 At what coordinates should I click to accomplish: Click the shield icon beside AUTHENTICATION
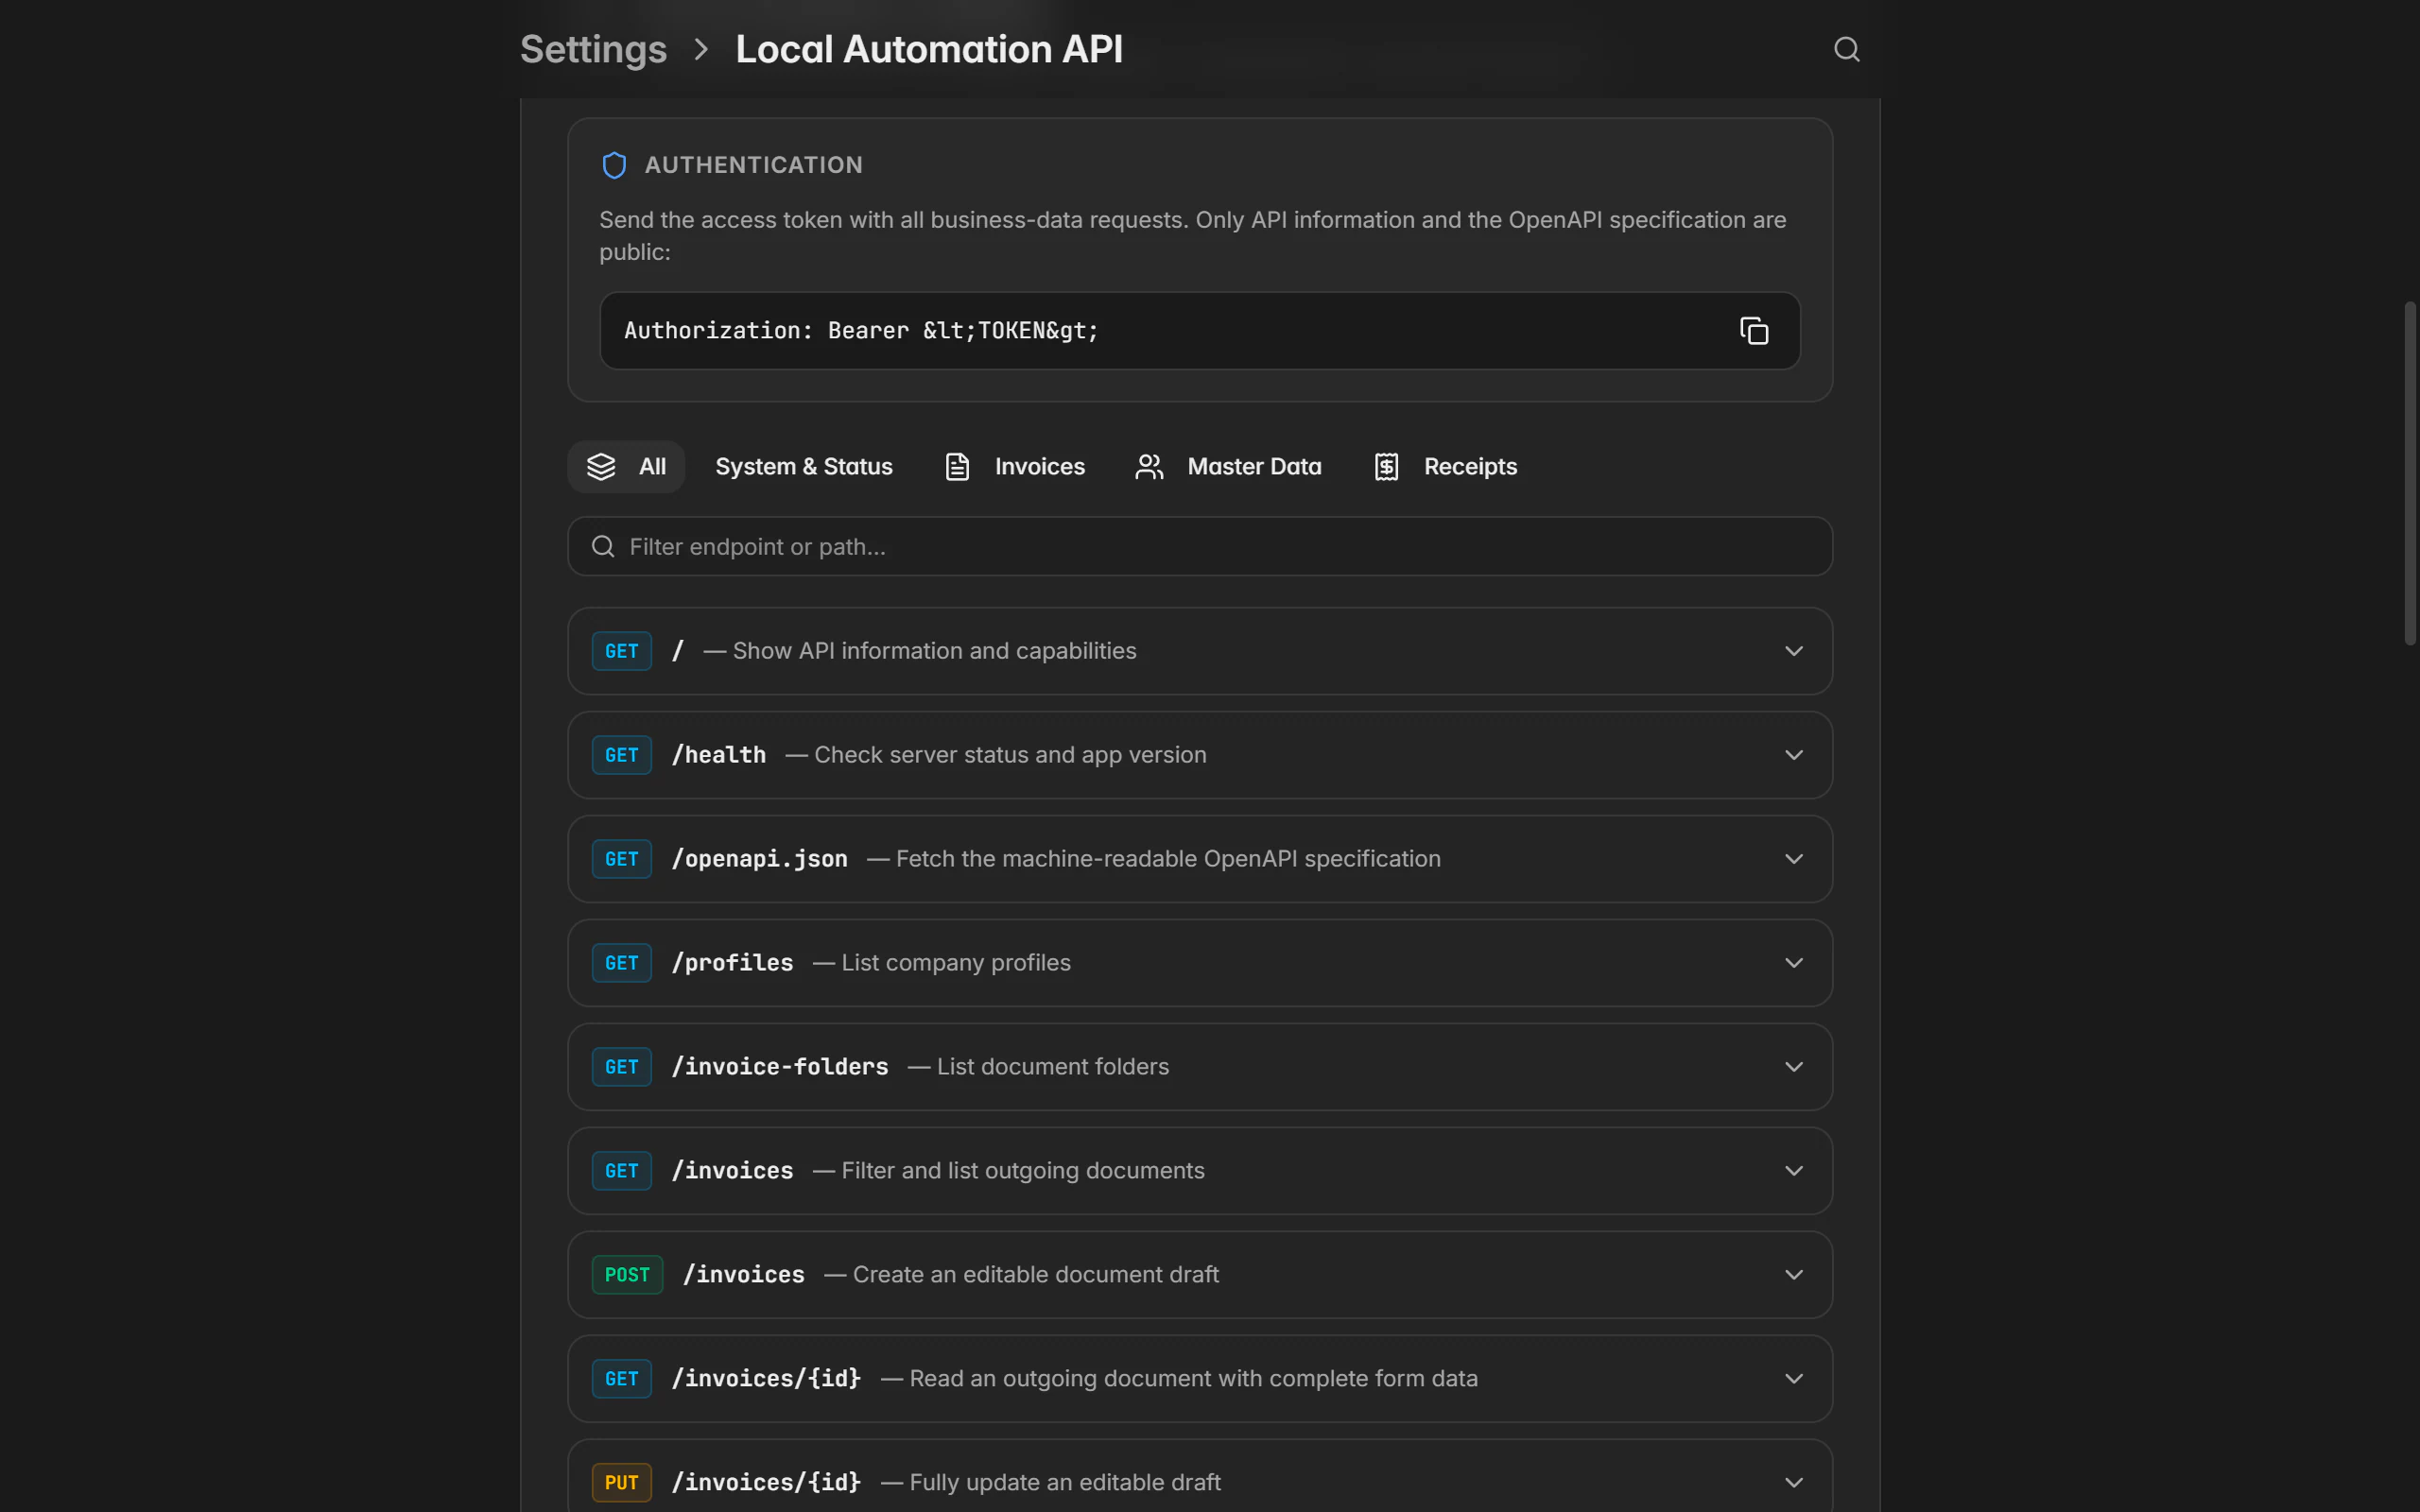614,165
